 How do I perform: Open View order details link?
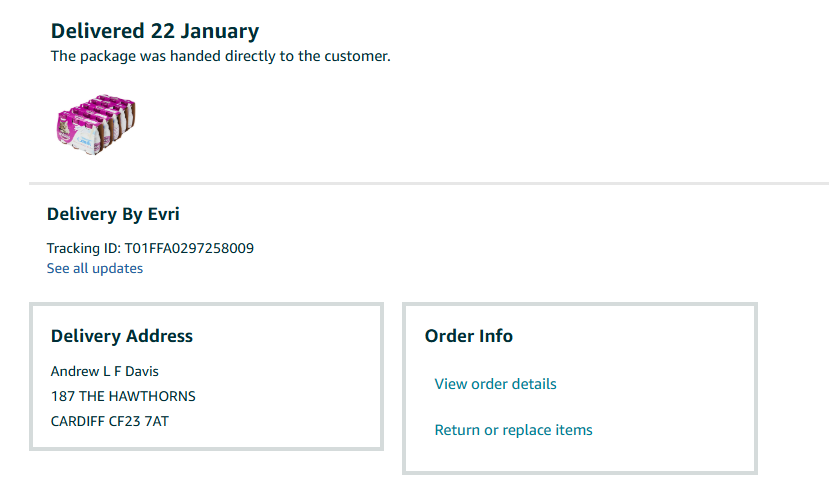(x=495, y=384)
